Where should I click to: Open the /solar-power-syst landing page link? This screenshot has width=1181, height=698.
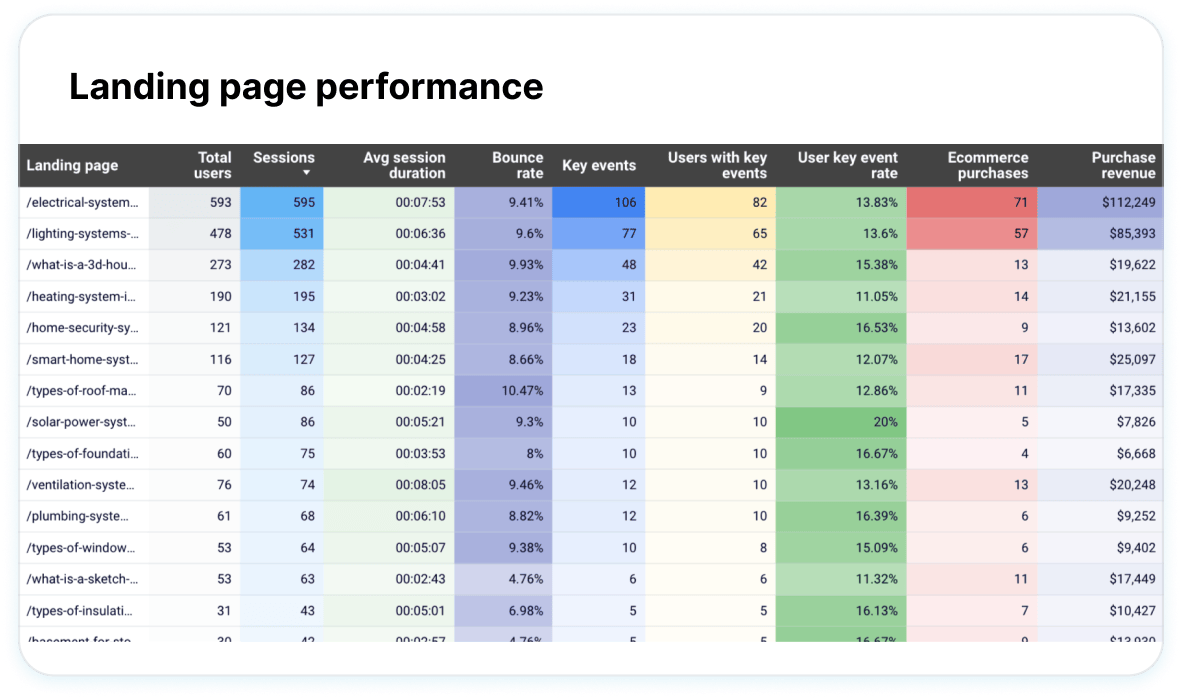click(80, 422)
